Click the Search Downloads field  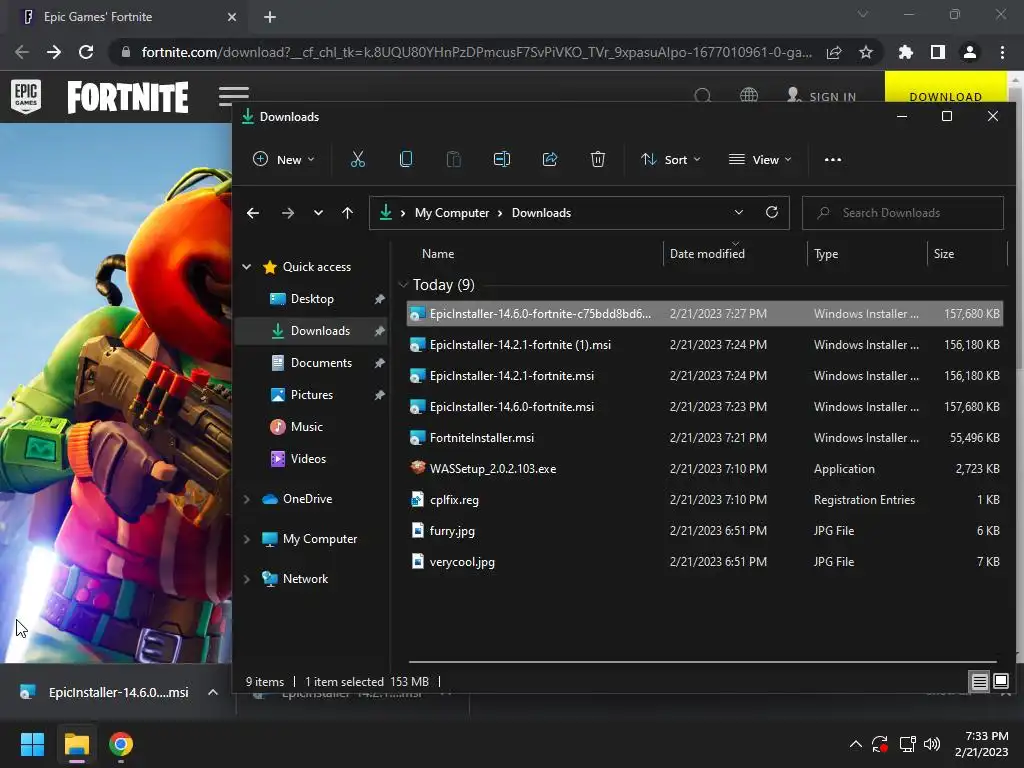(903, 213)
